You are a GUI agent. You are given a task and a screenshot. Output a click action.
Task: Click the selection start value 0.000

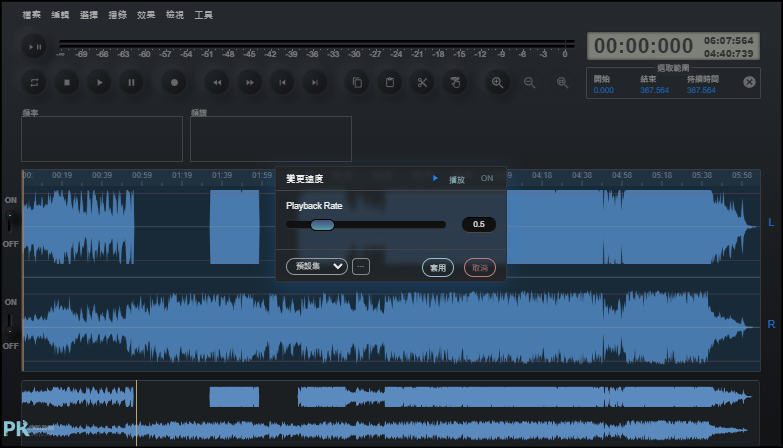[603, 90]
